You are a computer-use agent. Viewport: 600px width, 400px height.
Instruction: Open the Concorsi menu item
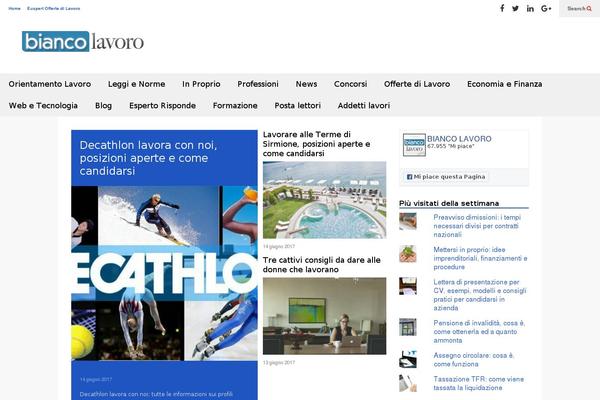[351, 84]
